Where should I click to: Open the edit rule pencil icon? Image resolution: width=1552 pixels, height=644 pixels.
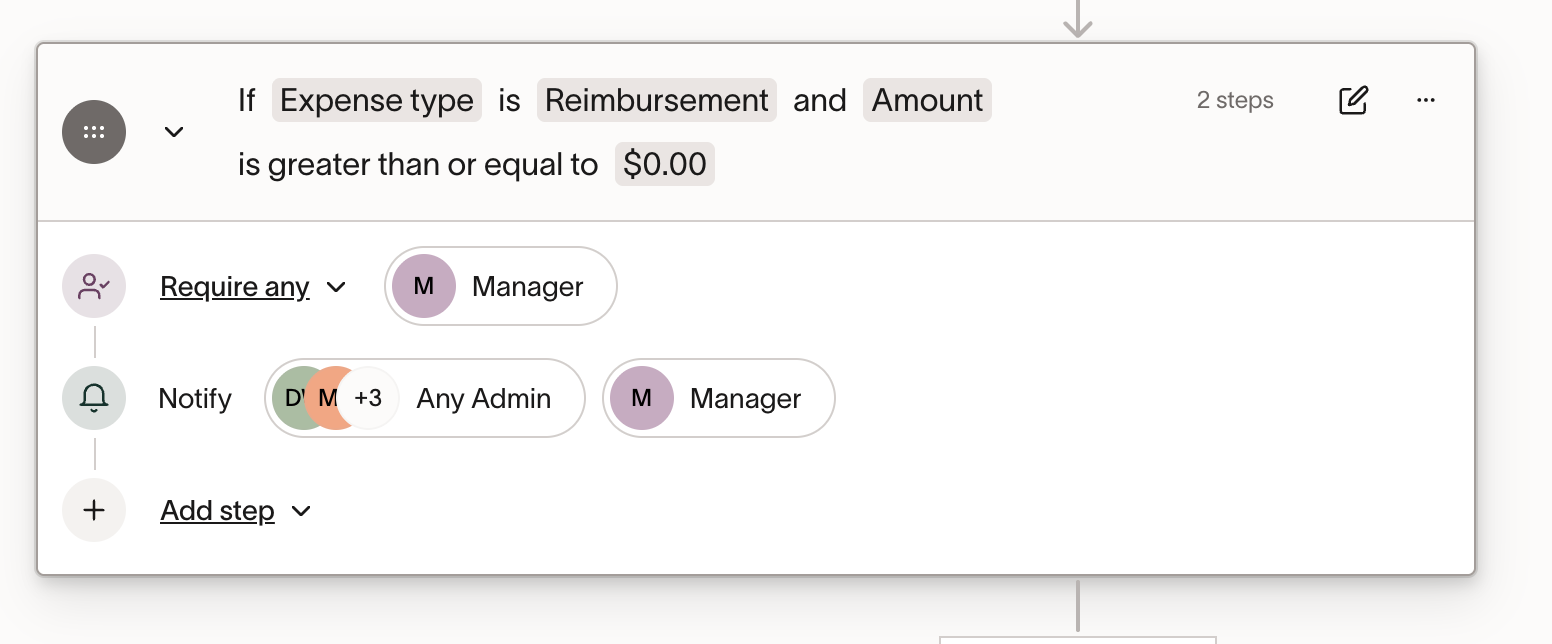(1353, 101)
